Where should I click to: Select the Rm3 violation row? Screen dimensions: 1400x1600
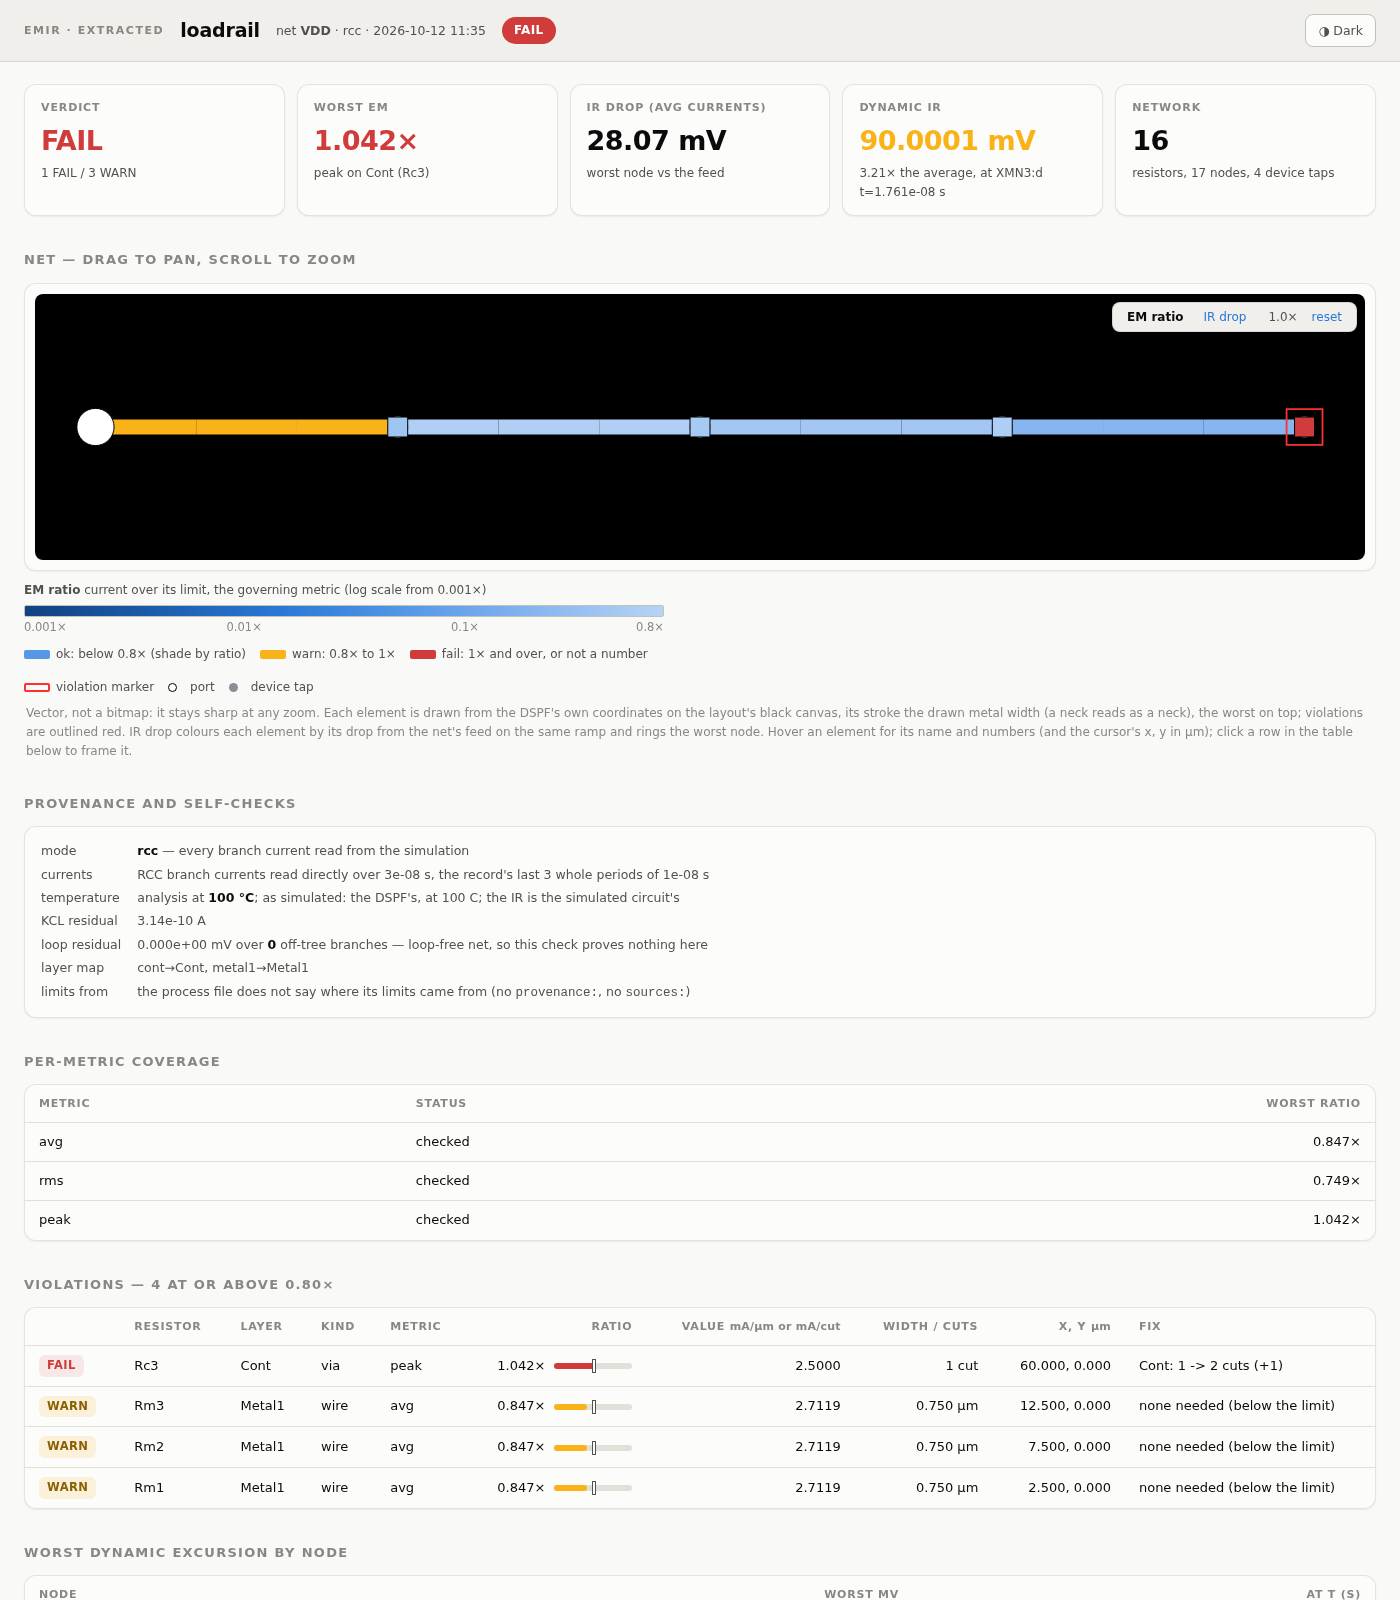point(700,1406)
